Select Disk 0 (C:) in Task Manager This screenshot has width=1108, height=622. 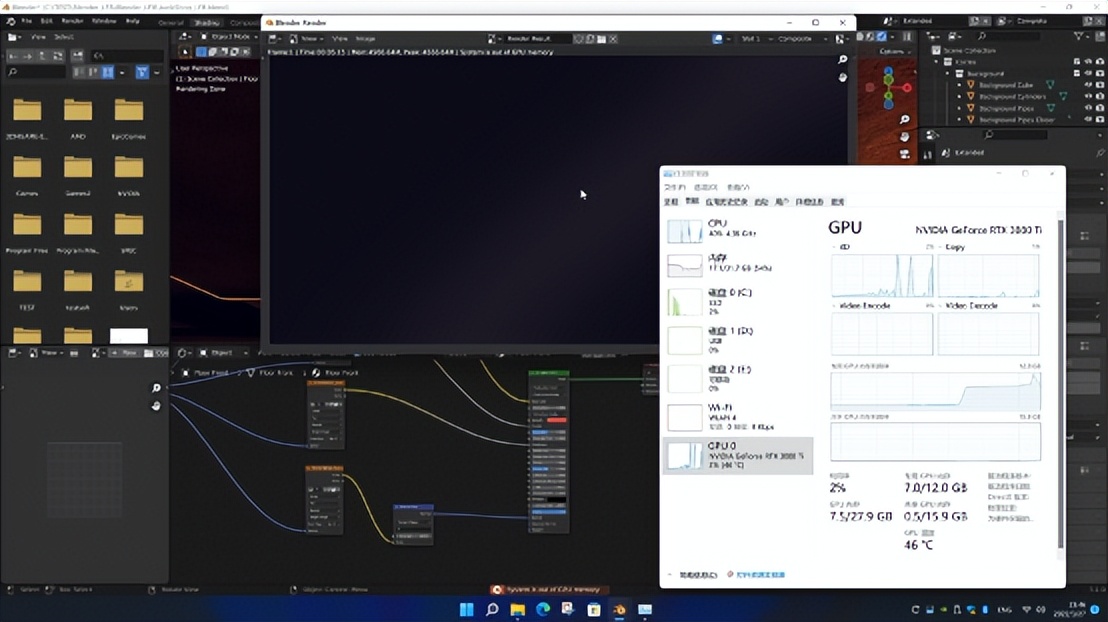point(738,302)
